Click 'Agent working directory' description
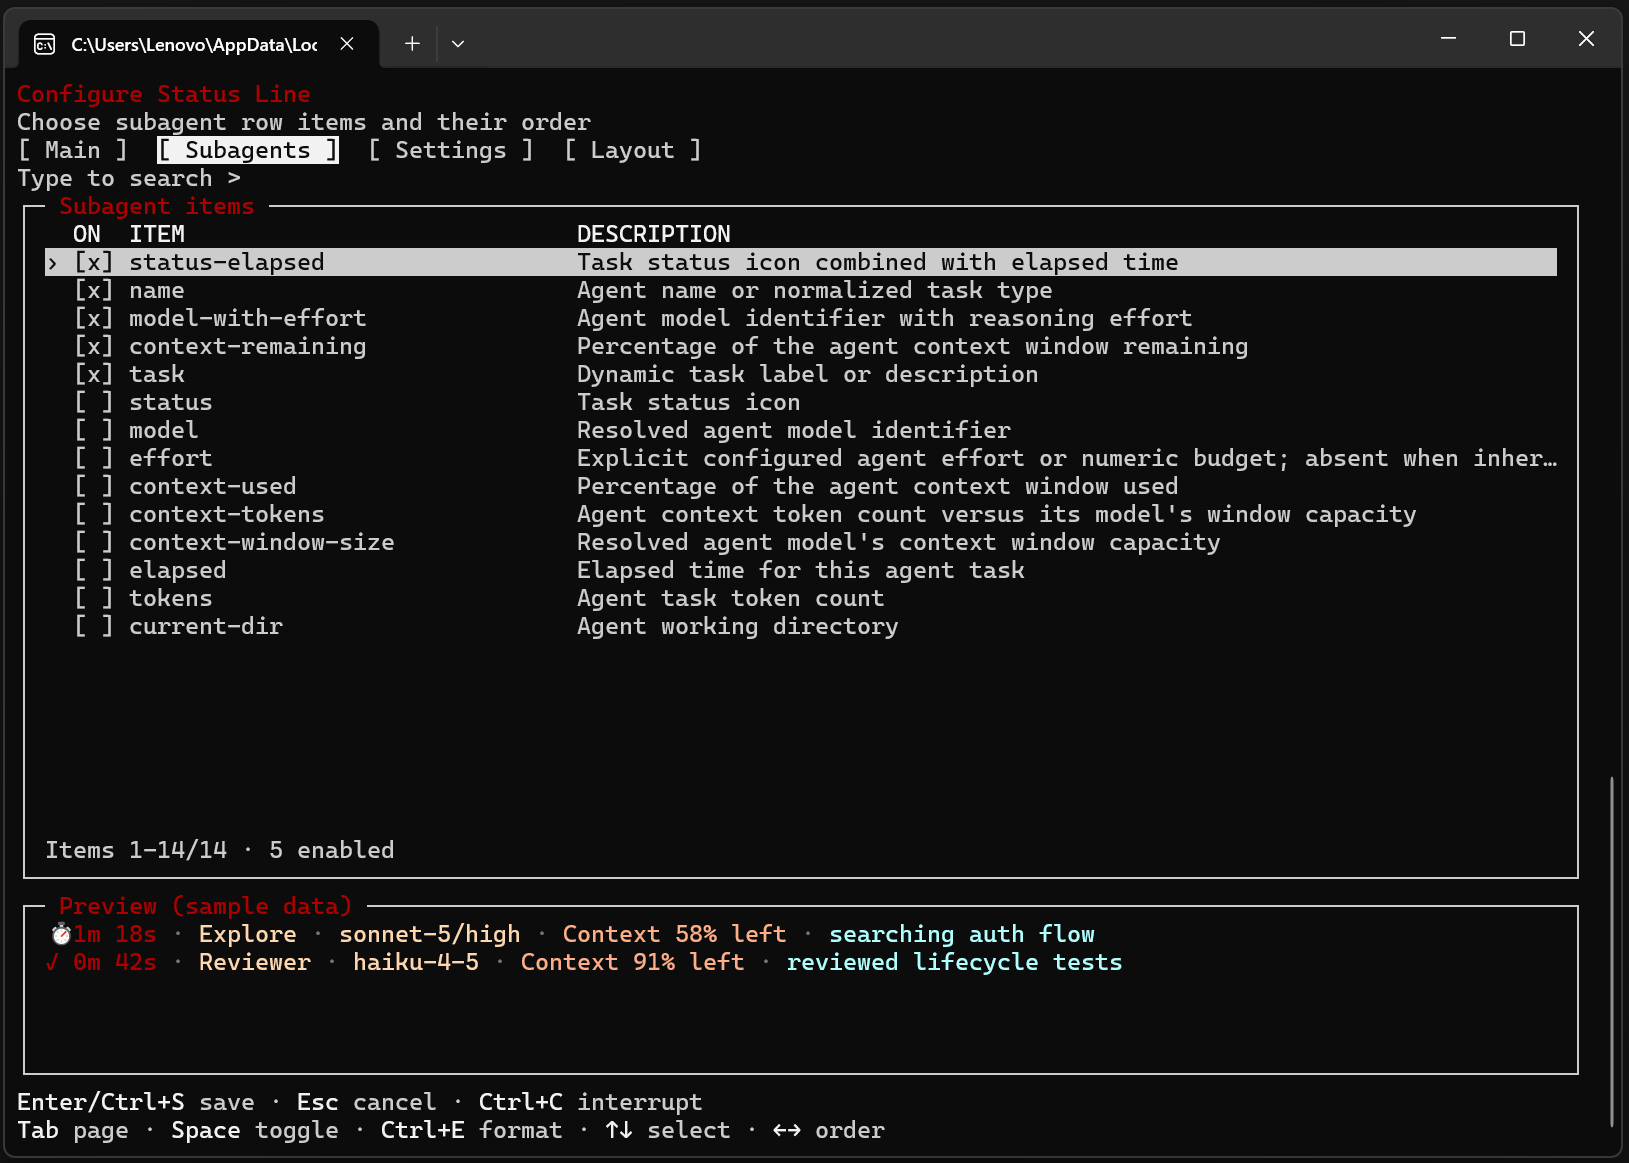 click(x=738, y=626)
